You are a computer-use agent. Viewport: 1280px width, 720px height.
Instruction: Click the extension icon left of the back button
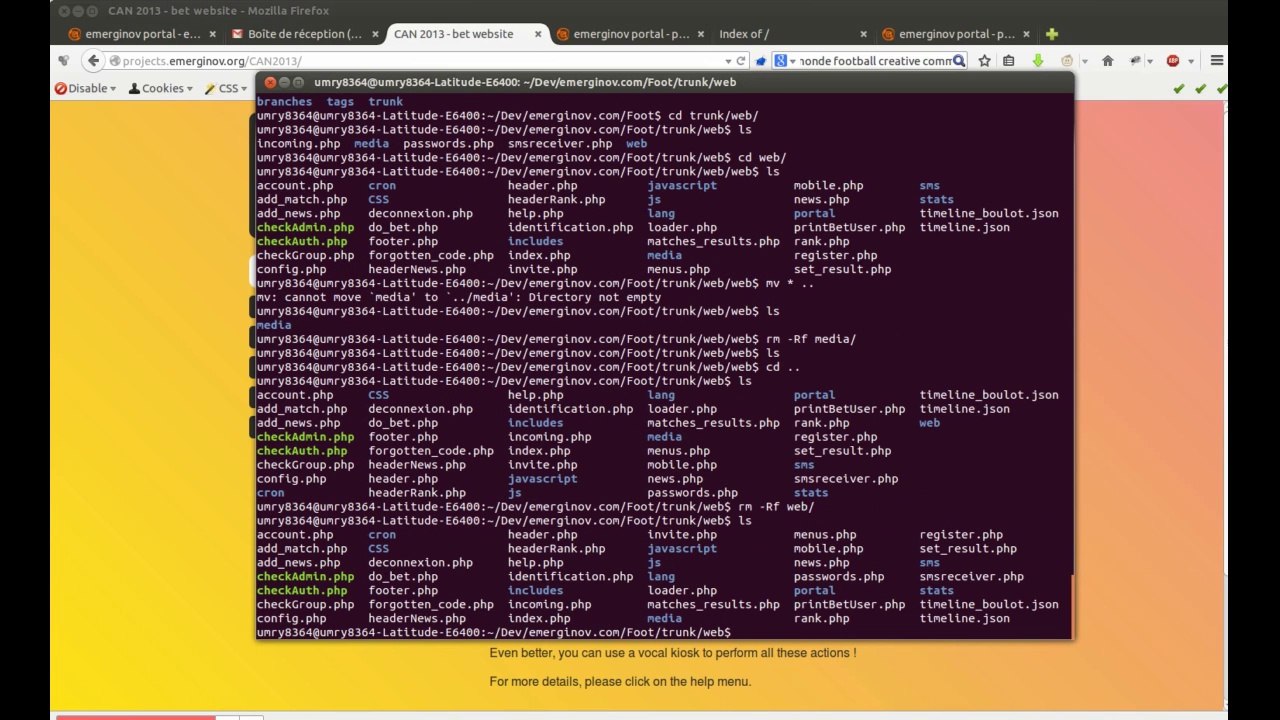[65, 61]
